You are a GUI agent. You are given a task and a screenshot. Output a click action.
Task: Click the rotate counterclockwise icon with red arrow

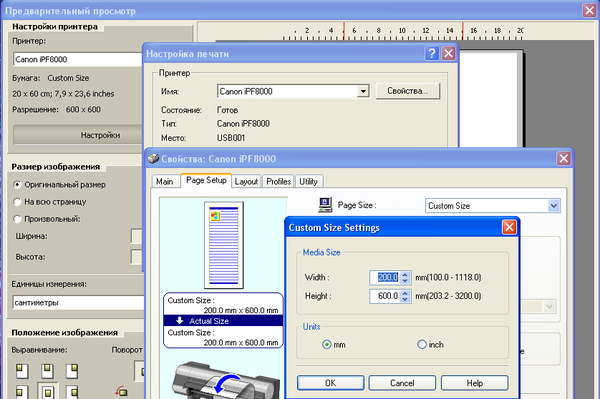tap(122, 391)
